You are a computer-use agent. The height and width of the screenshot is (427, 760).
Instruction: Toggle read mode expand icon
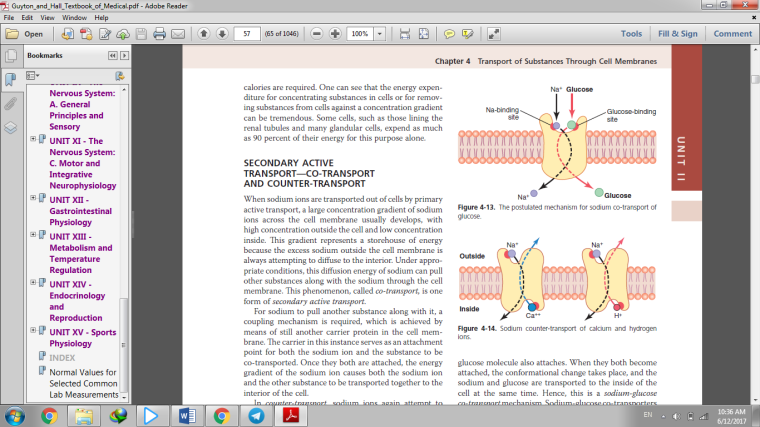(493, 34)
